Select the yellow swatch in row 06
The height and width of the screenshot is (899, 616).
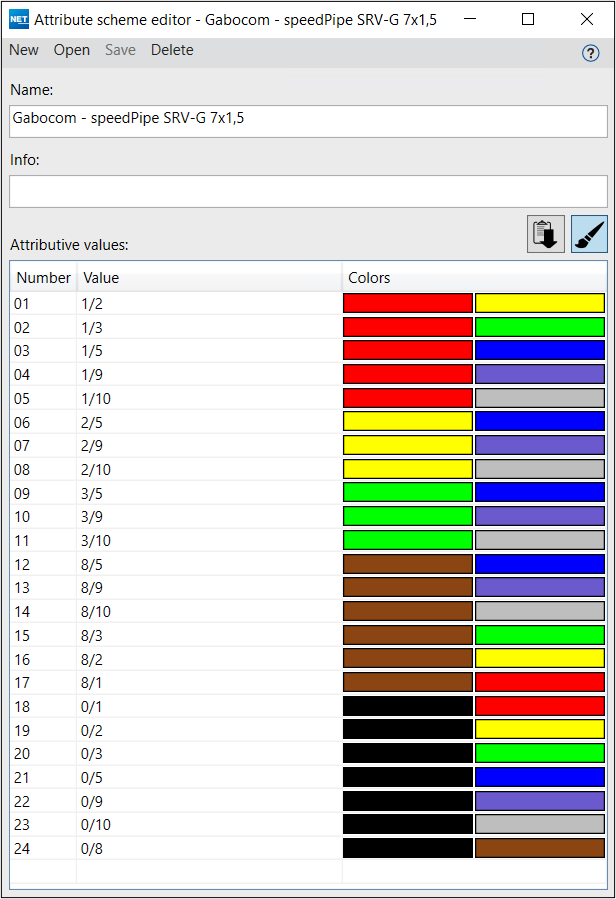[408, 422]
